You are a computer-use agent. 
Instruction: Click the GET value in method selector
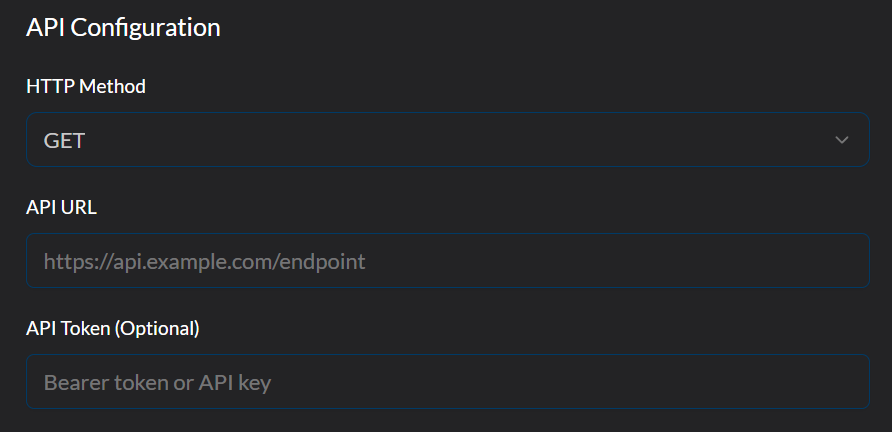[65, 141]
